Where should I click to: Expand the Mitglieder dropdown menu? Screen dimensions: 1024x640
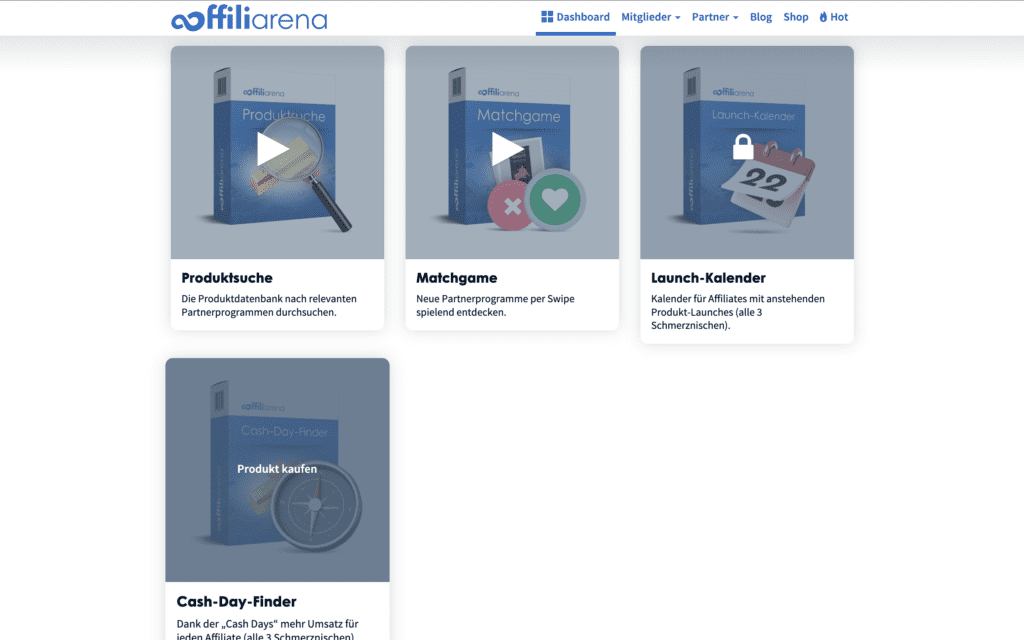[650, 17]
